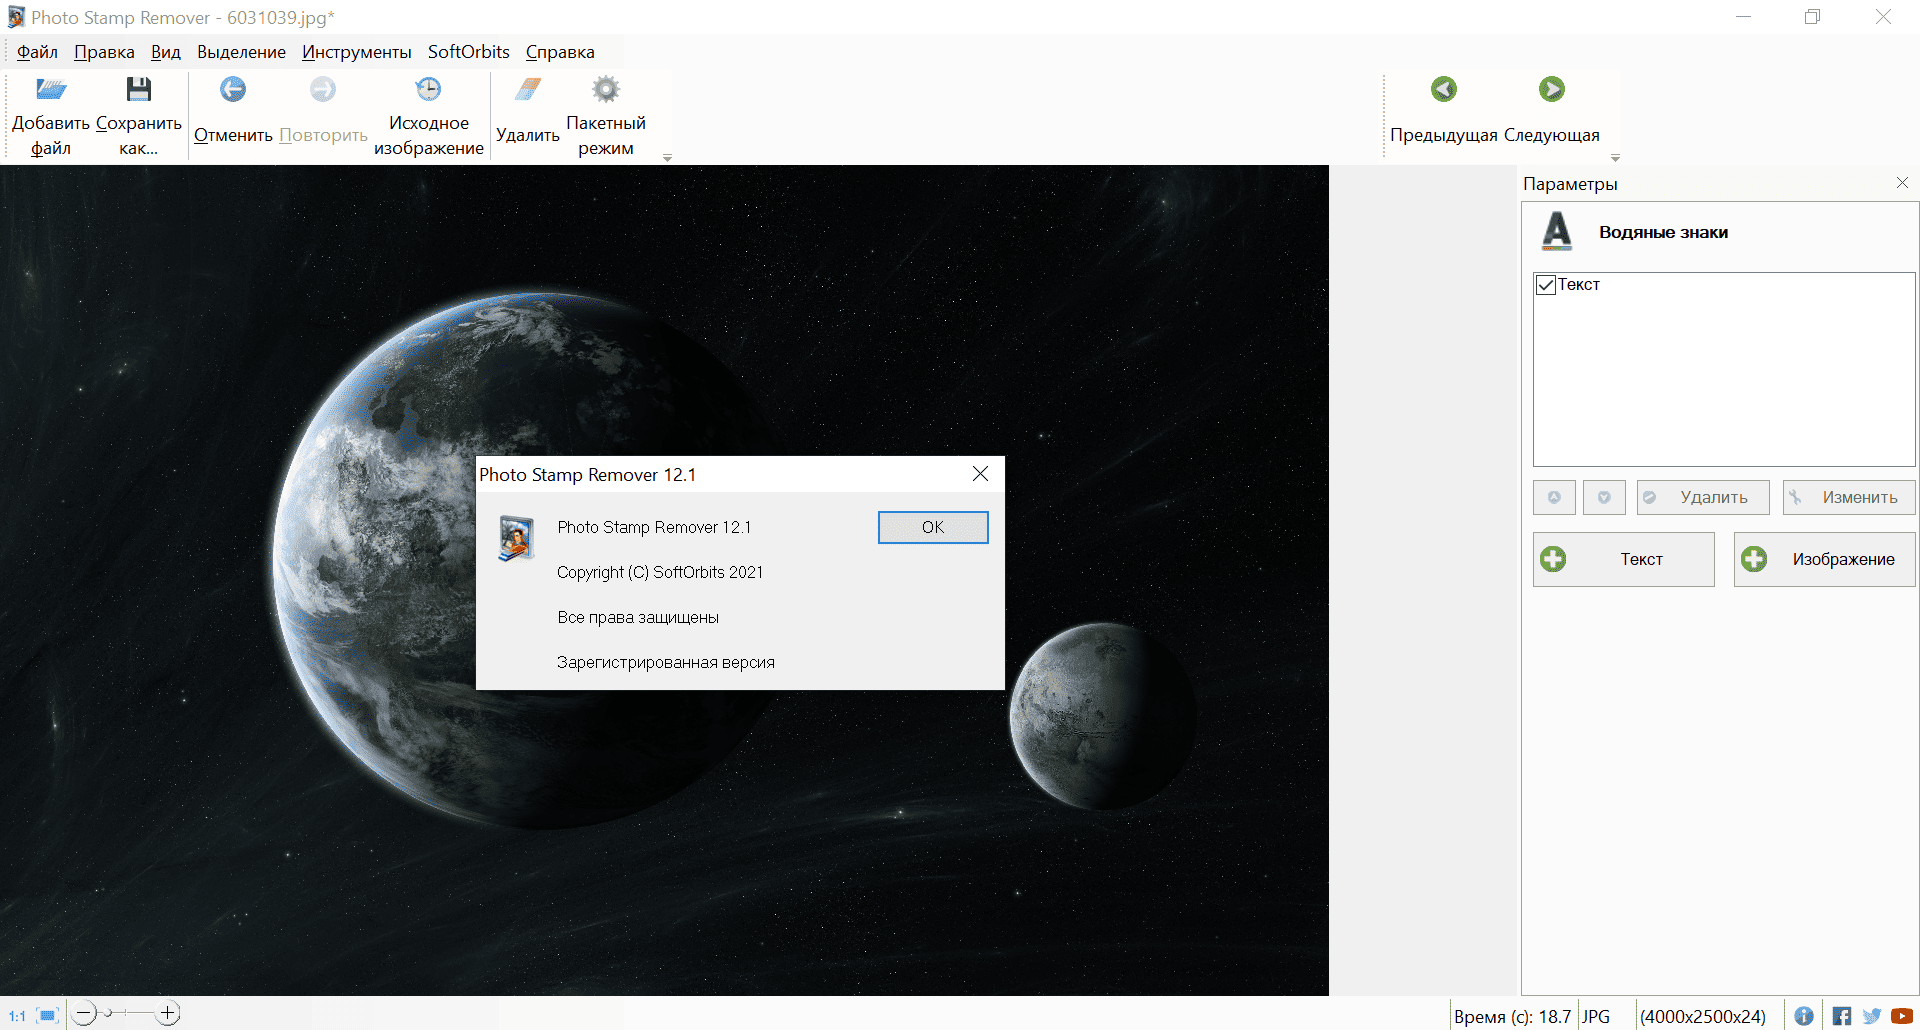Move watermark up in the list
Image resolution: width=1920 pixels, height=1030 pixels.
point(1554,497)
